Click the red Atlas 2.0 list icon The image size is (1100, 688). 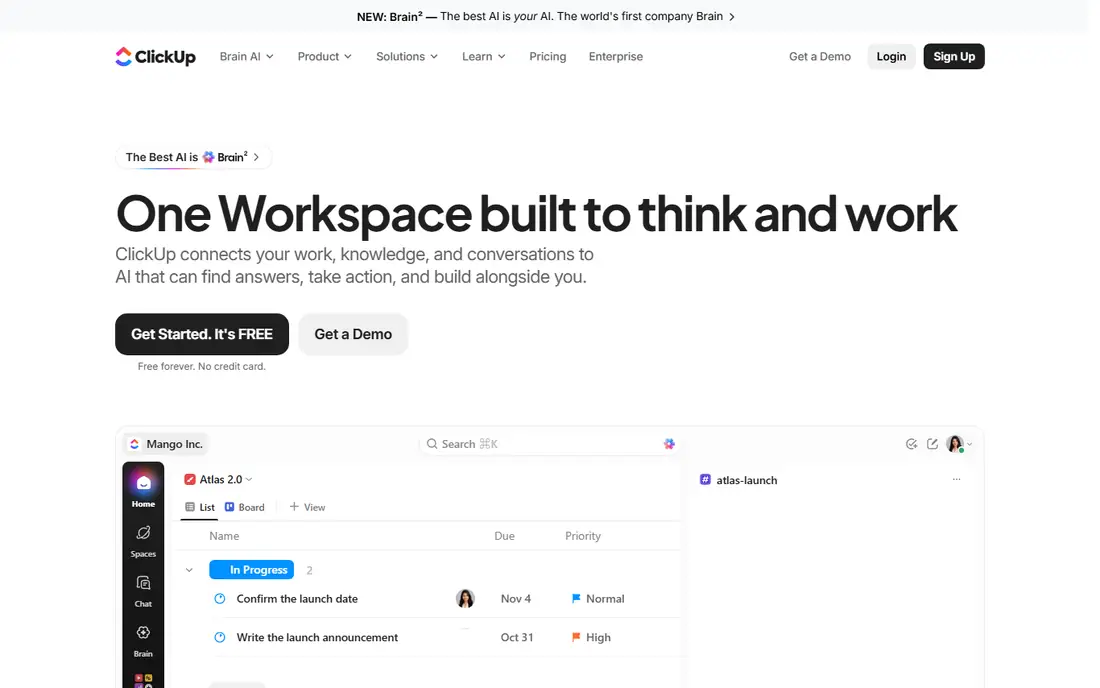pos(189,480)
